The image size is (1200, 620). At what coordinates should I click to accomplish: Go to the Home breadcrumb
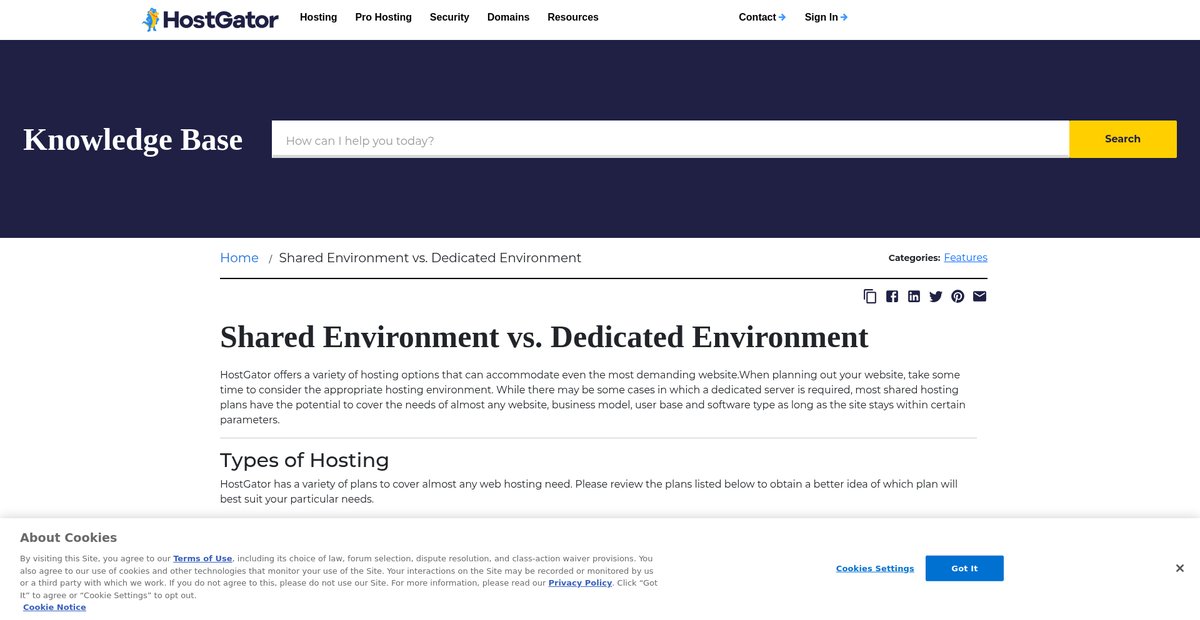[239, 258]
